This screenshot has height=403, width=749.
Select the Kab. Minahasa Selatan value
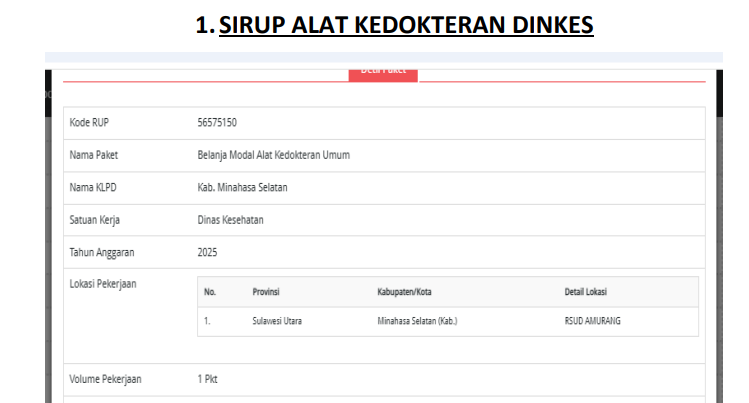tap(243, 188)
